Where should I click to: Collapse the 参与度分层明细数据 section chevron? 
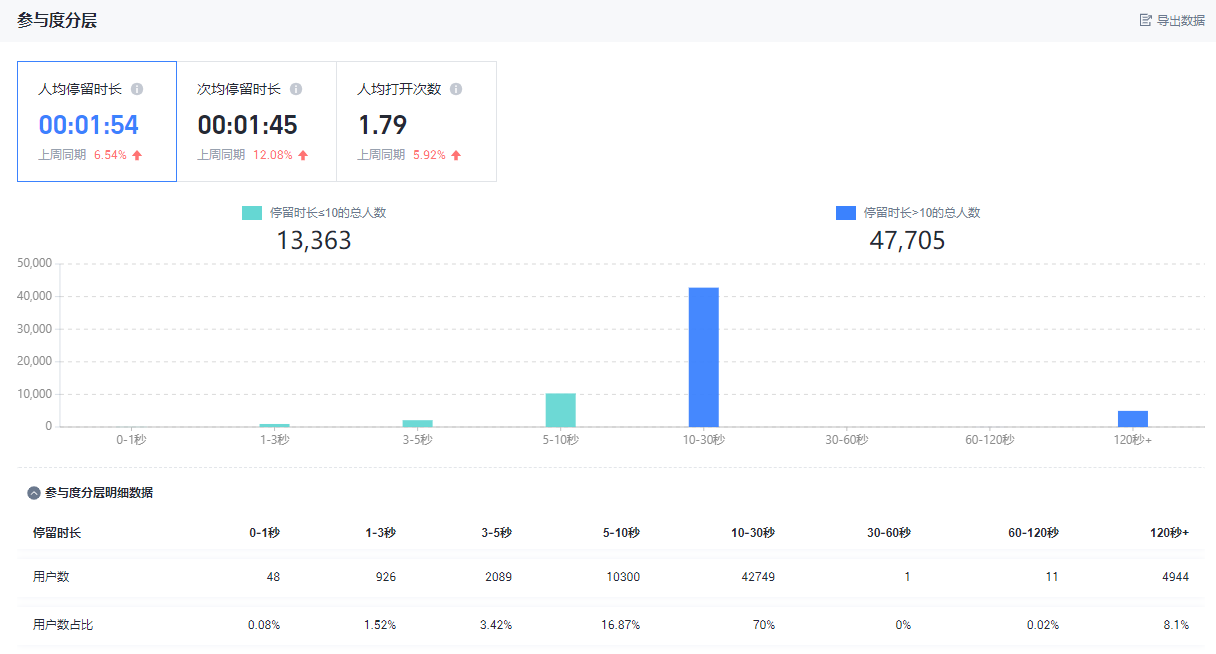[34, 493]
